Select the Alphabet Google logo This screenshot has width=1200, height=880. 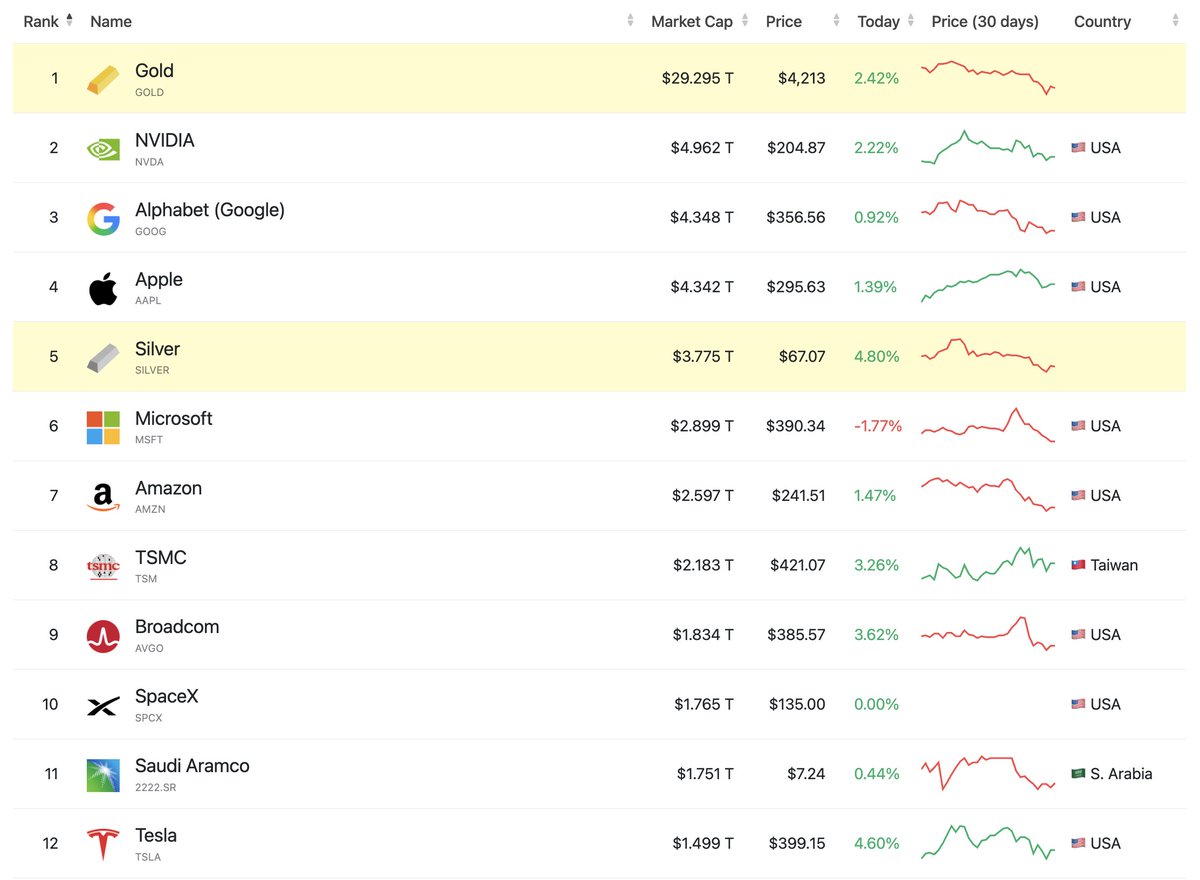pos(103,218)
